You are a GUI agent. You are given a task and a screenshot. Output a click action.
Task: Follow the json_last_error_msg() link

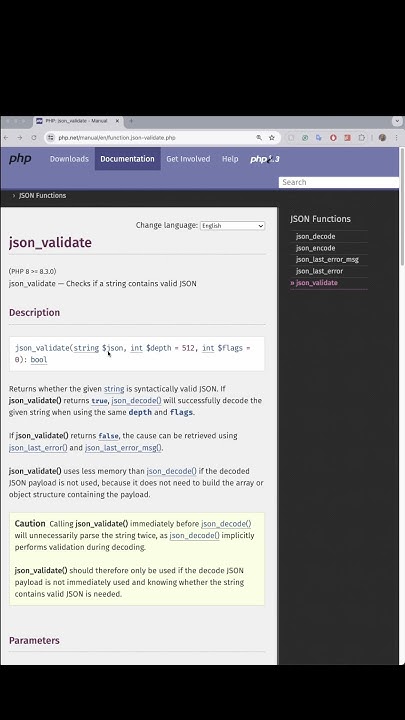pos(123,448)
